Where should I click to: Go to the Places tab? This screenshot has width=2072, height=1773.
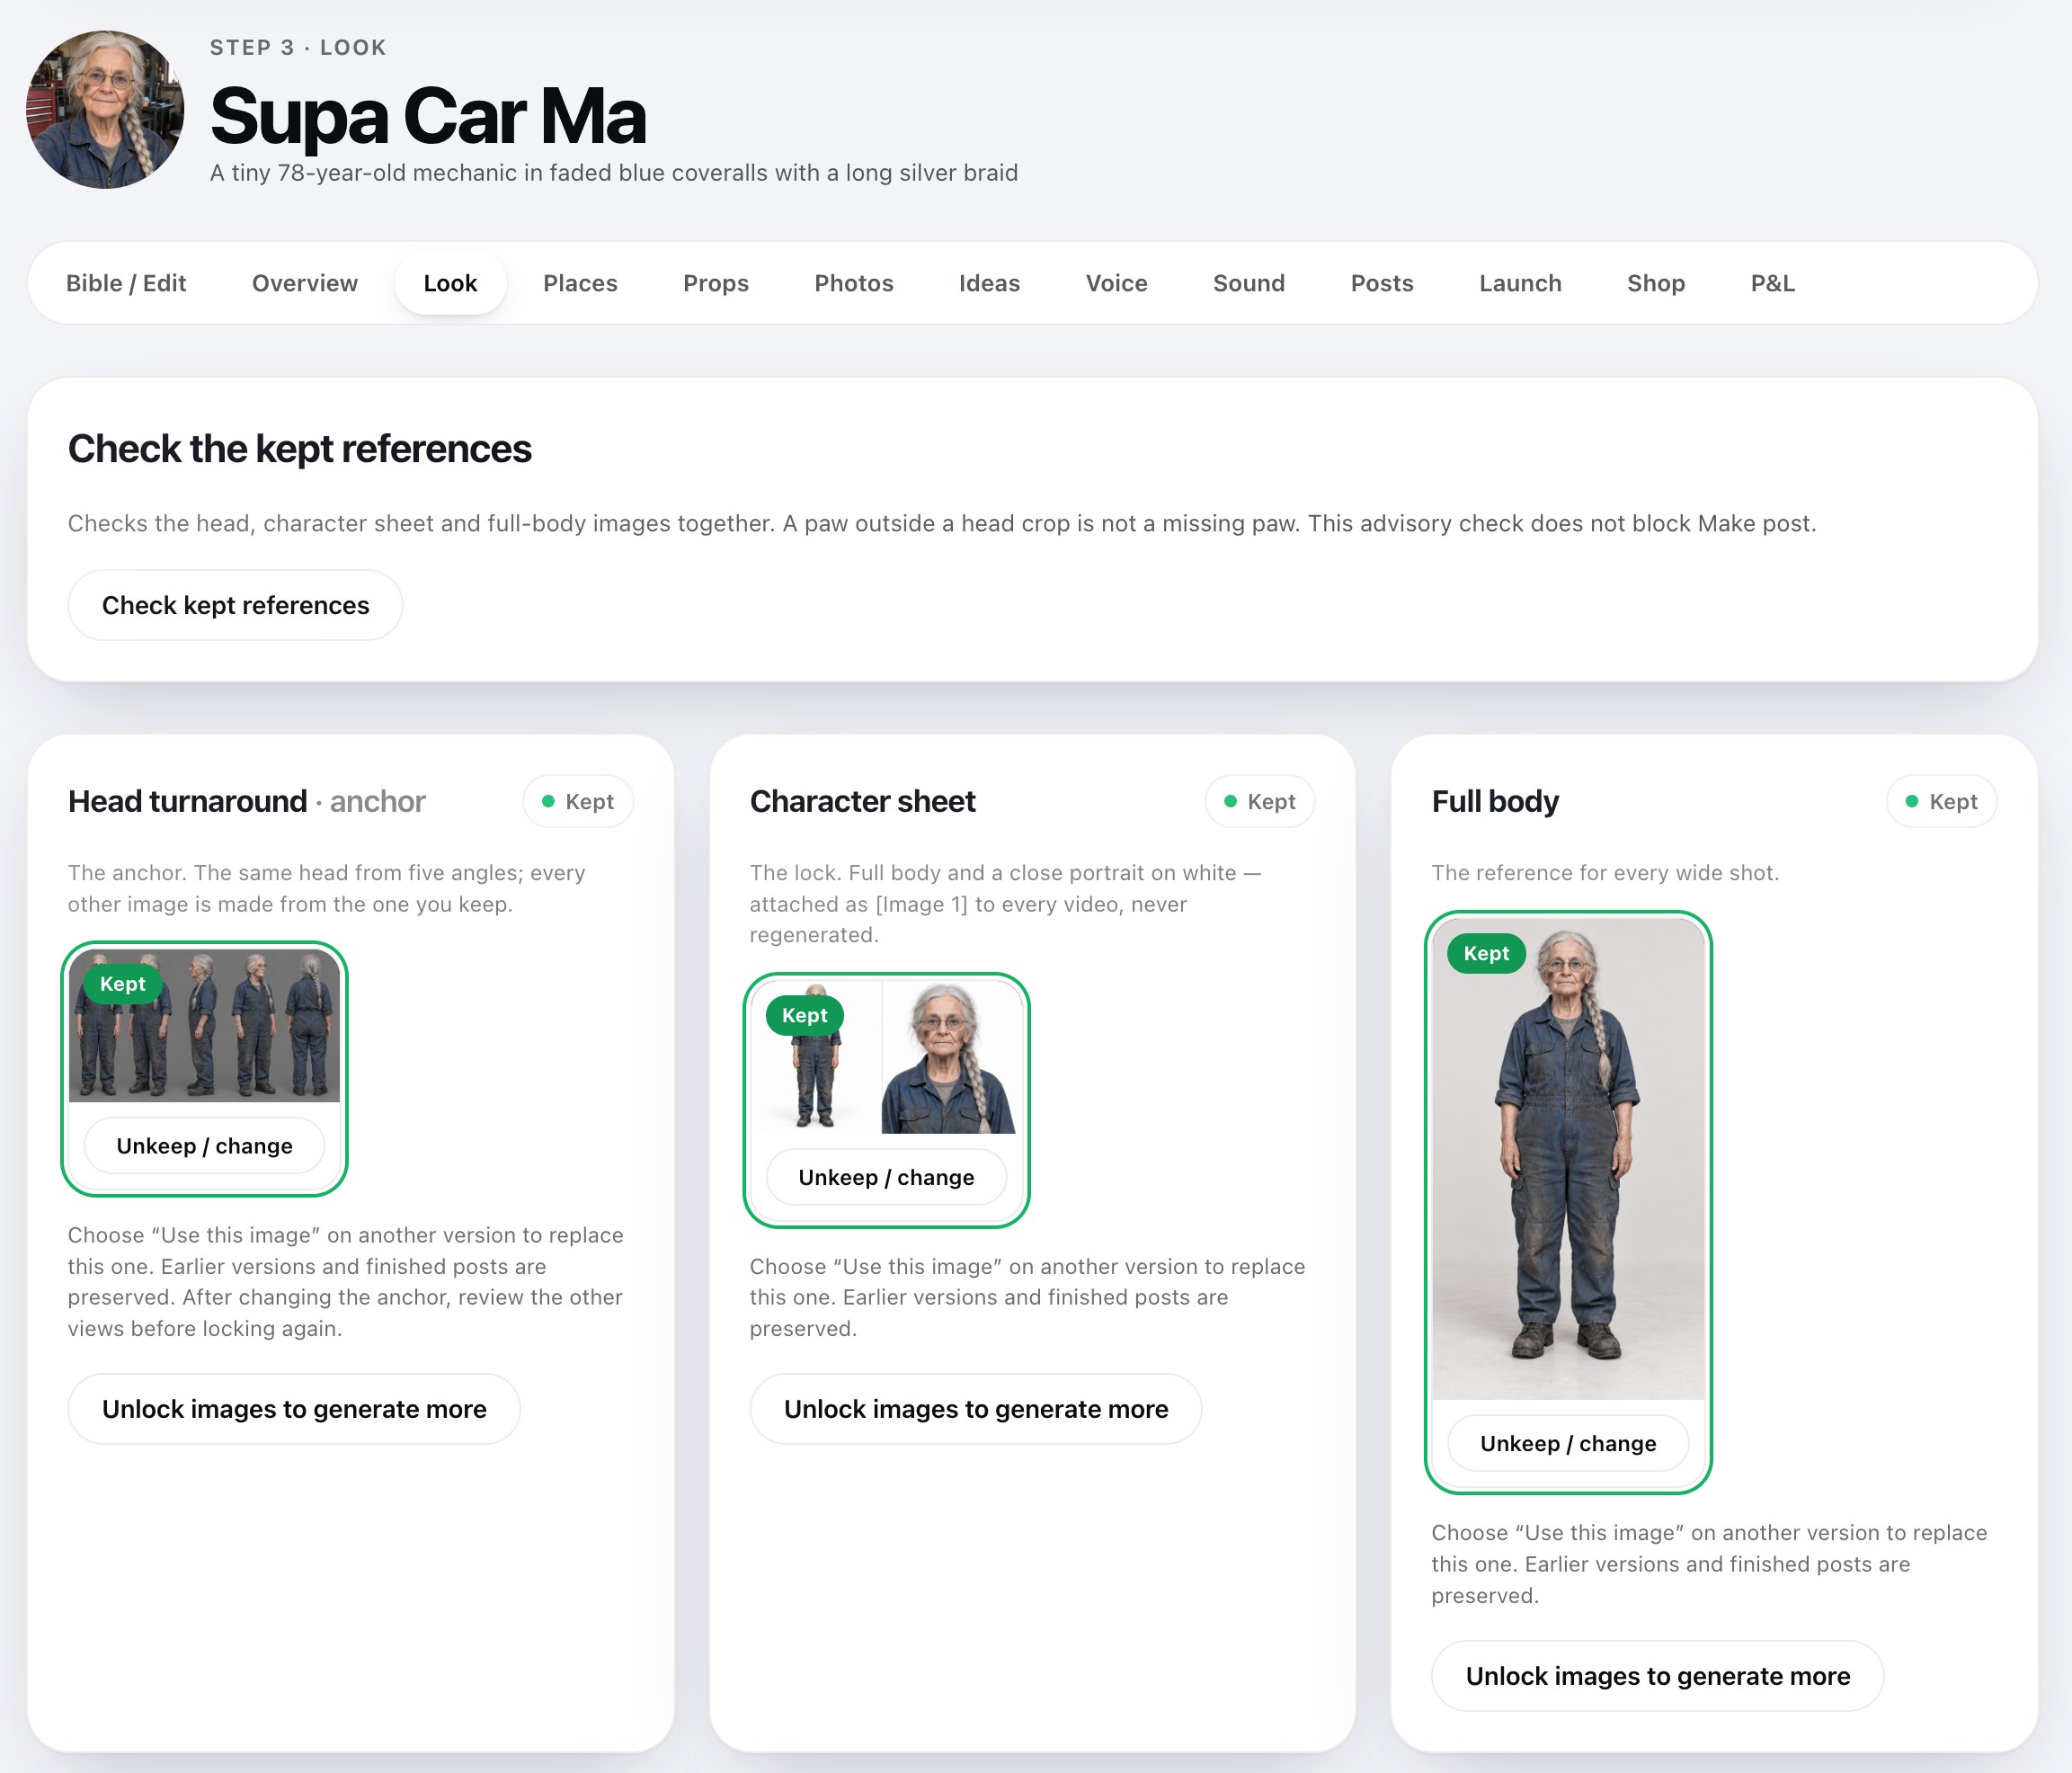tap(580, 283)
